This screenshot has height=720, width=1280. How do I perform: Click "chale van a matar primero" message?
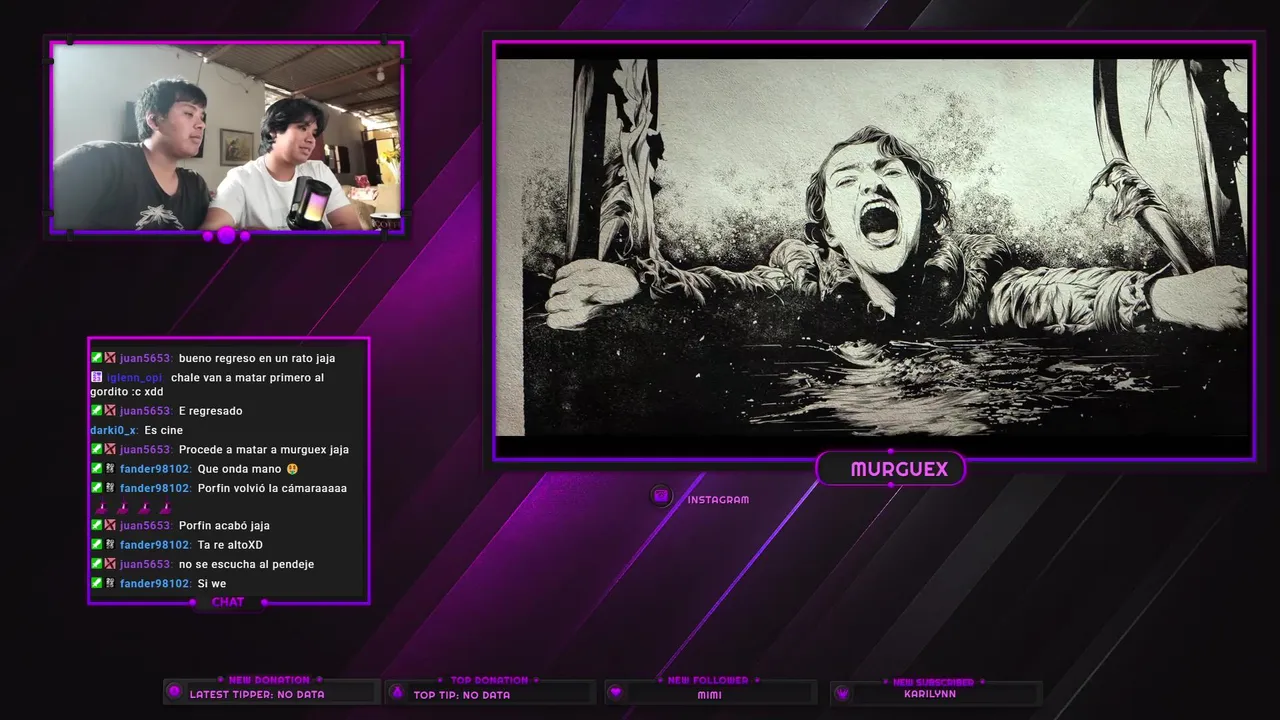207,385
